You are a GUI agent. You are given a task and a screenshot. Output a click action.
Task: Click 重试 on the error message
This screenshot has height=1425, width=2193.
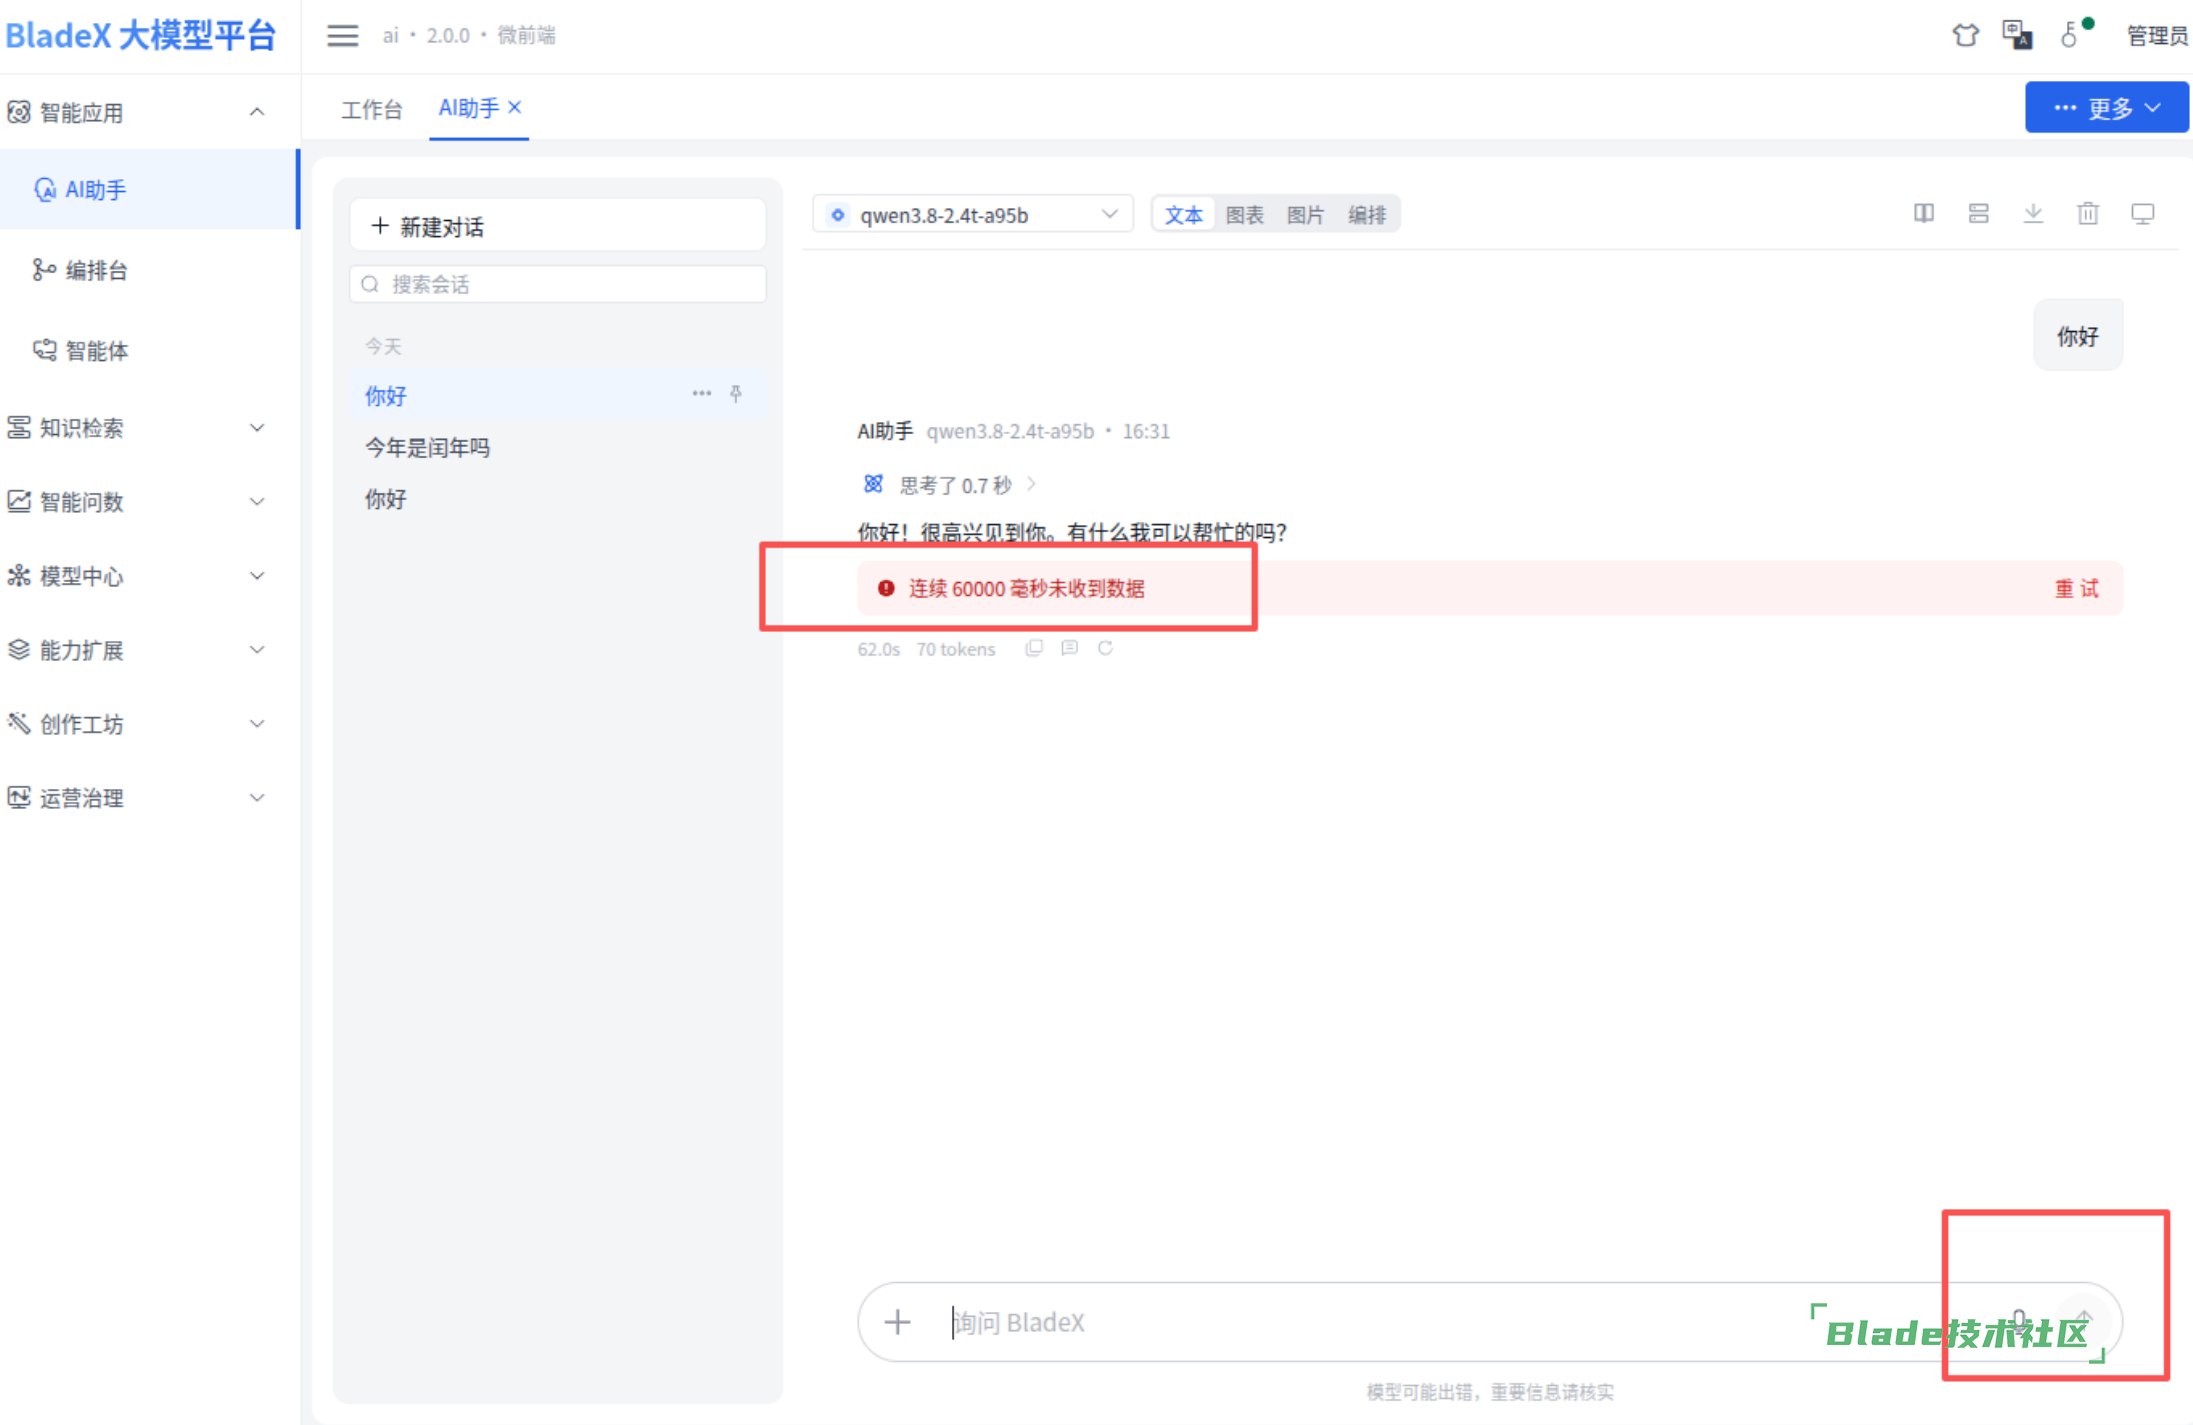click(2076, 588)
